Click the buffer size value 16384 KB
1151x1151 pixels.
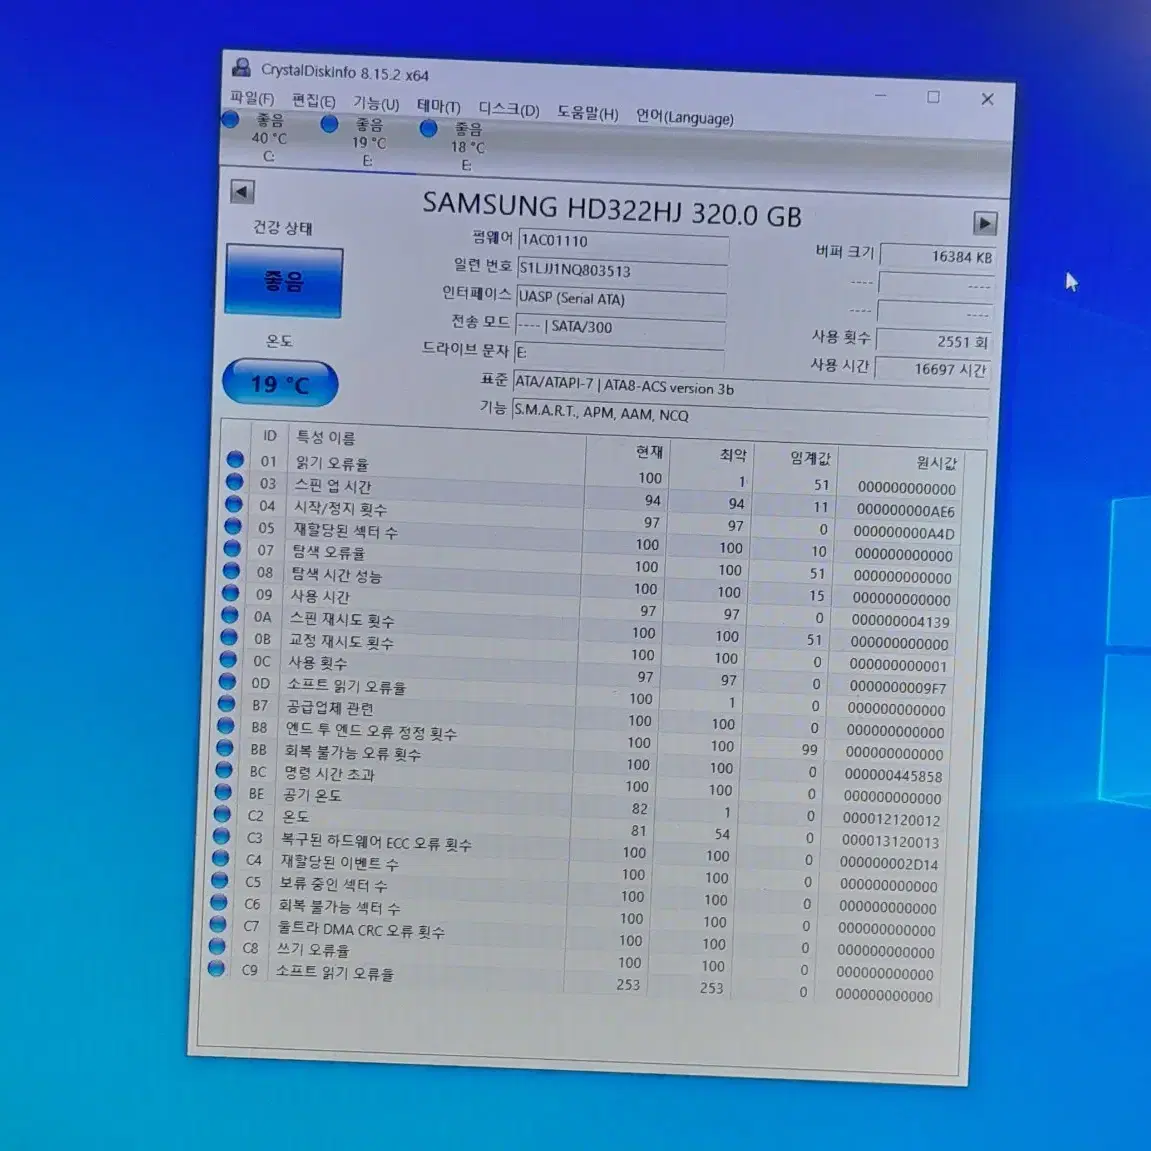937,256
